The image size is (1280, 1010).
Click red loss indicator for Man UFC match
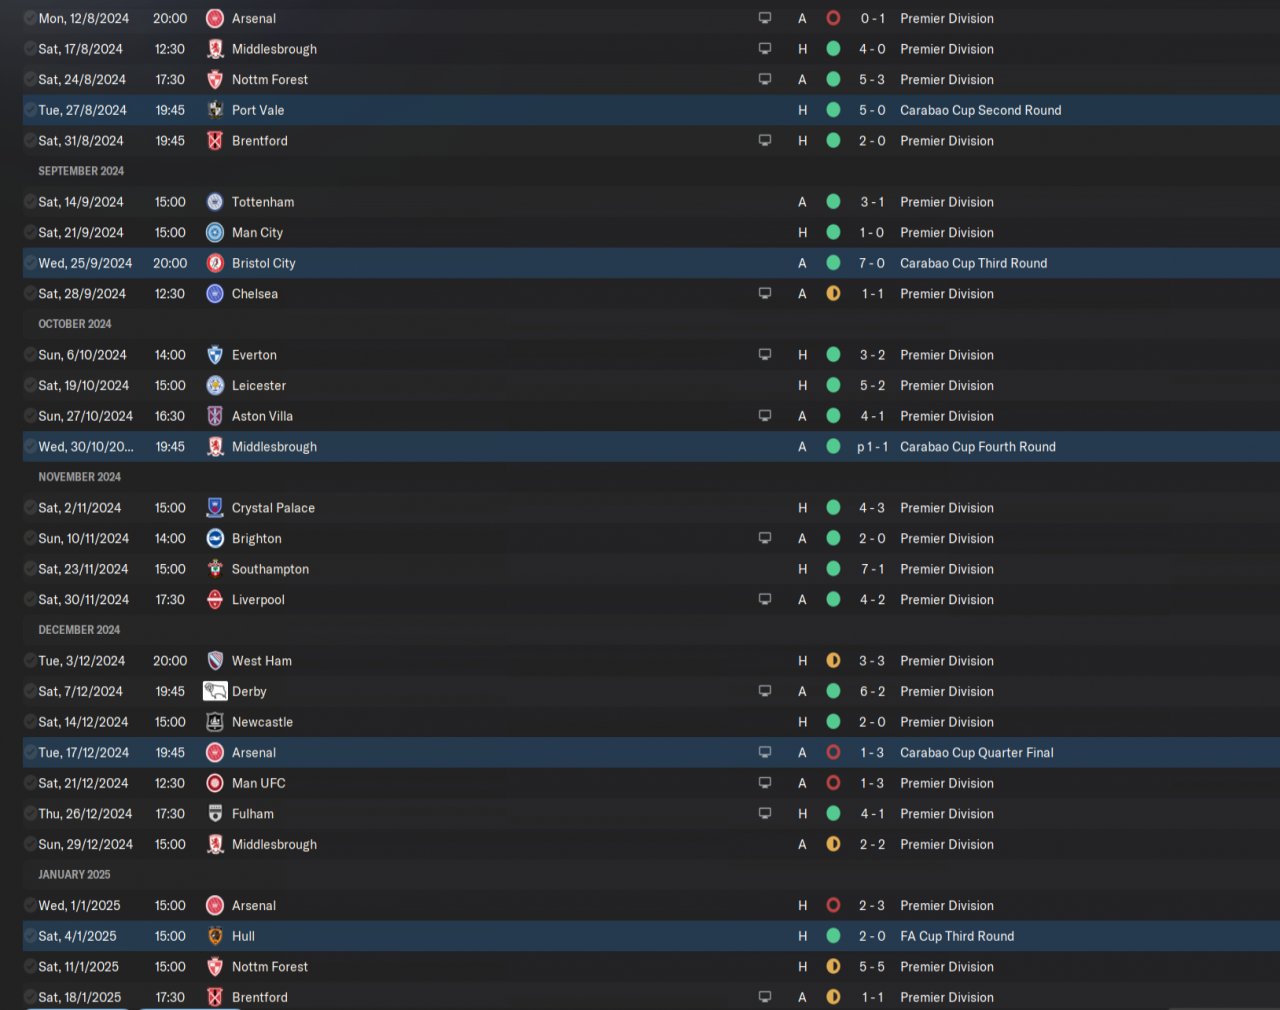(833, 783)
